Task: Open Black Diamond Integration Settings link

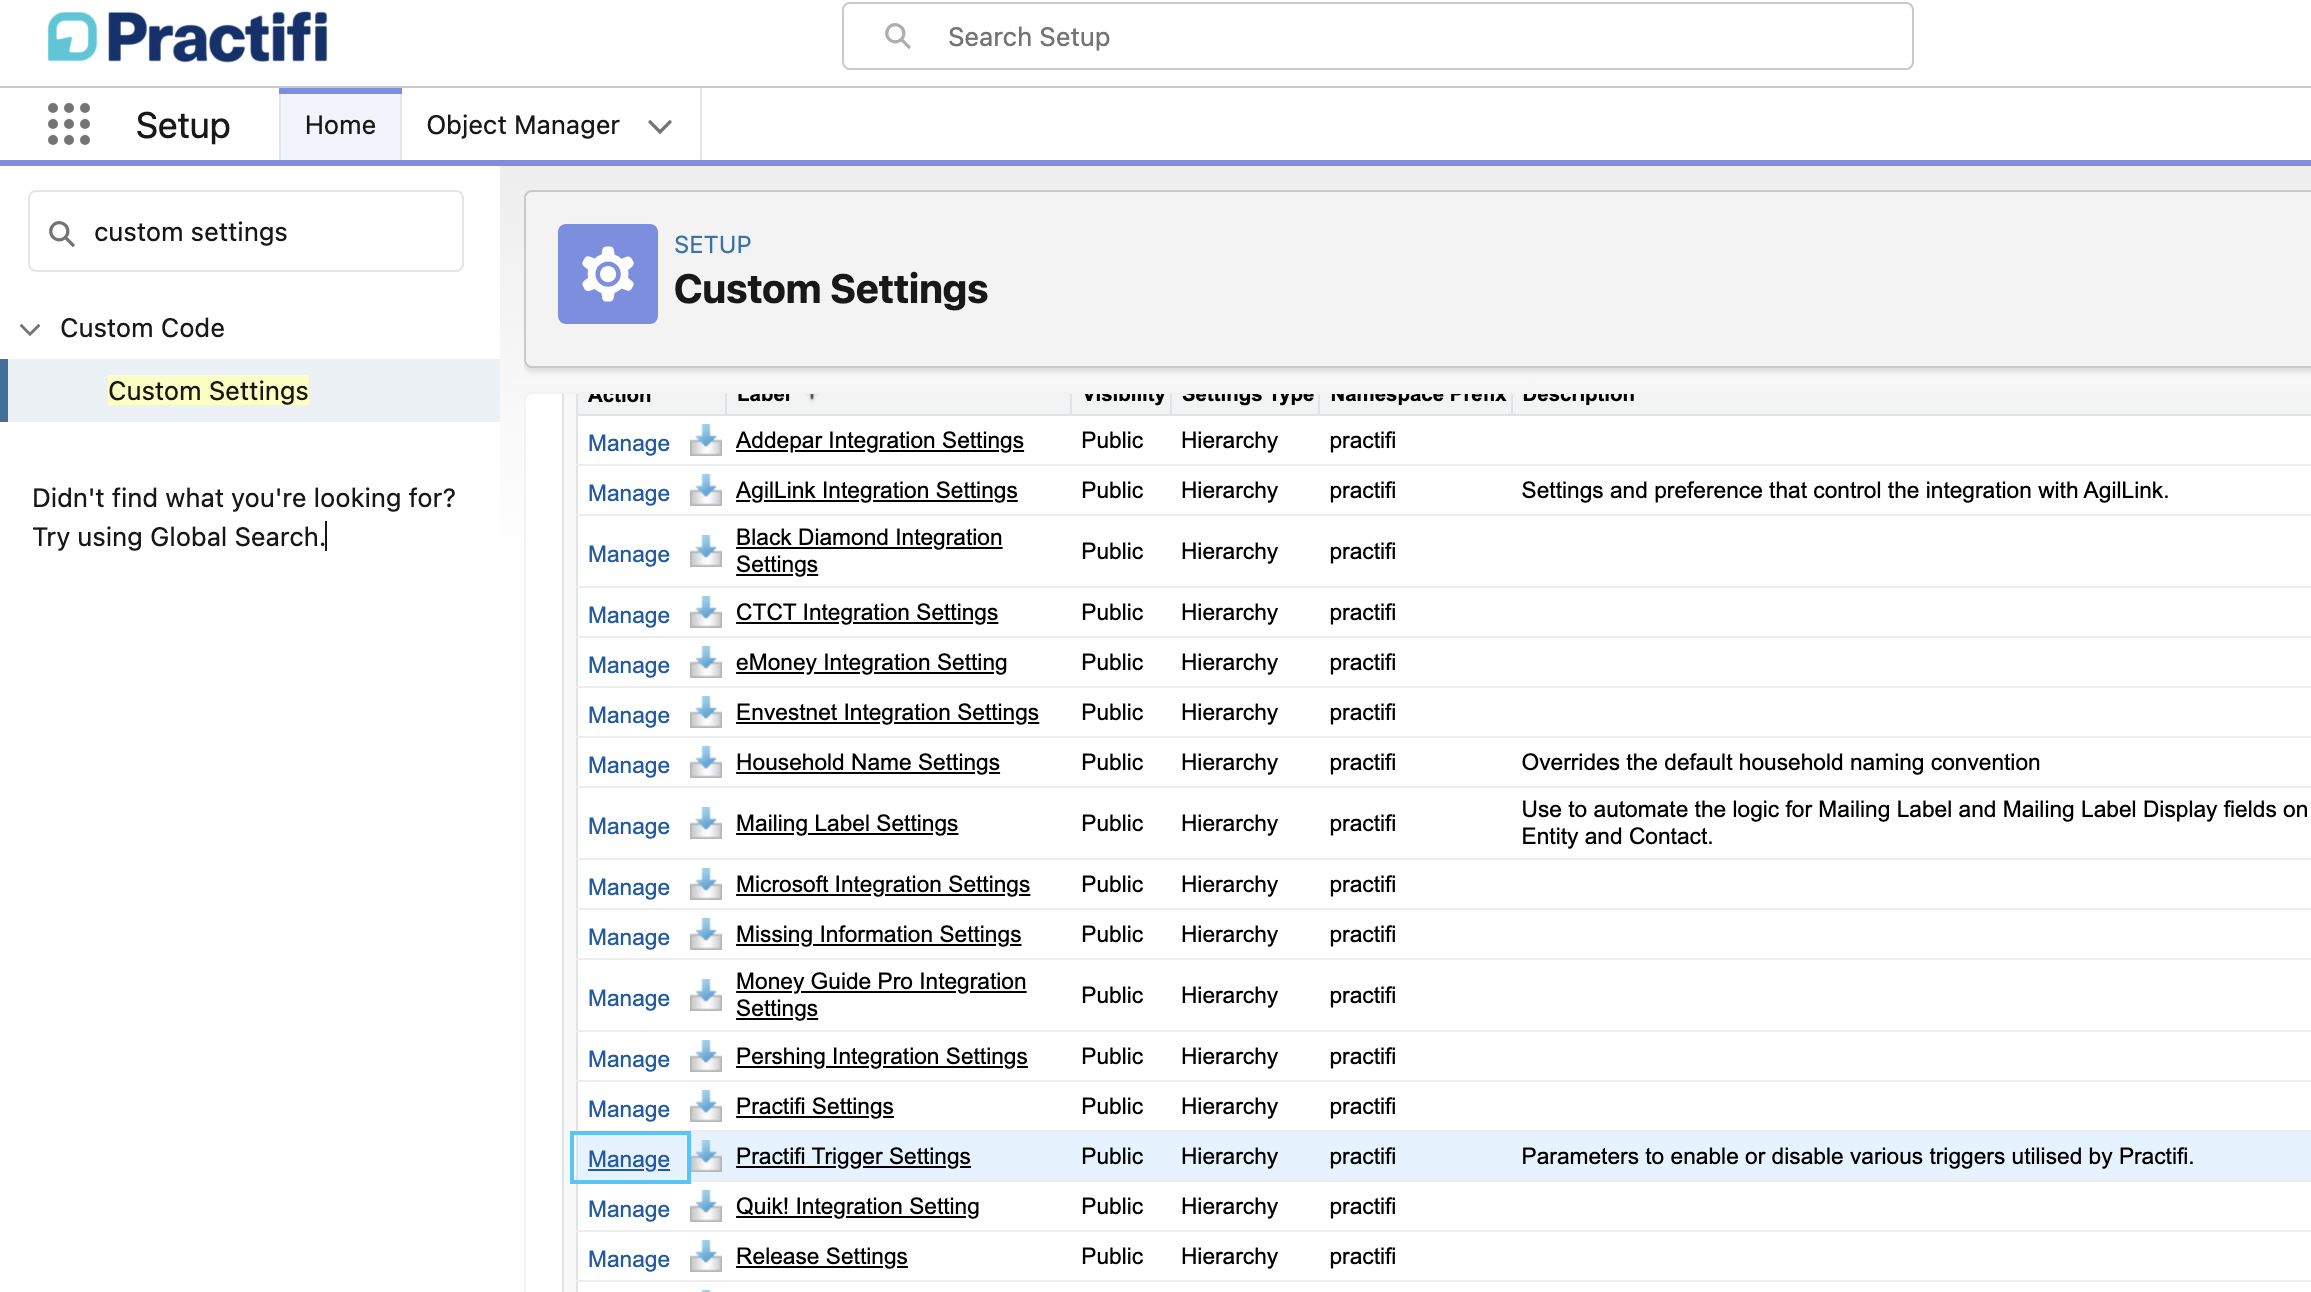Action: pyautogui.click(x=869, y=551)
